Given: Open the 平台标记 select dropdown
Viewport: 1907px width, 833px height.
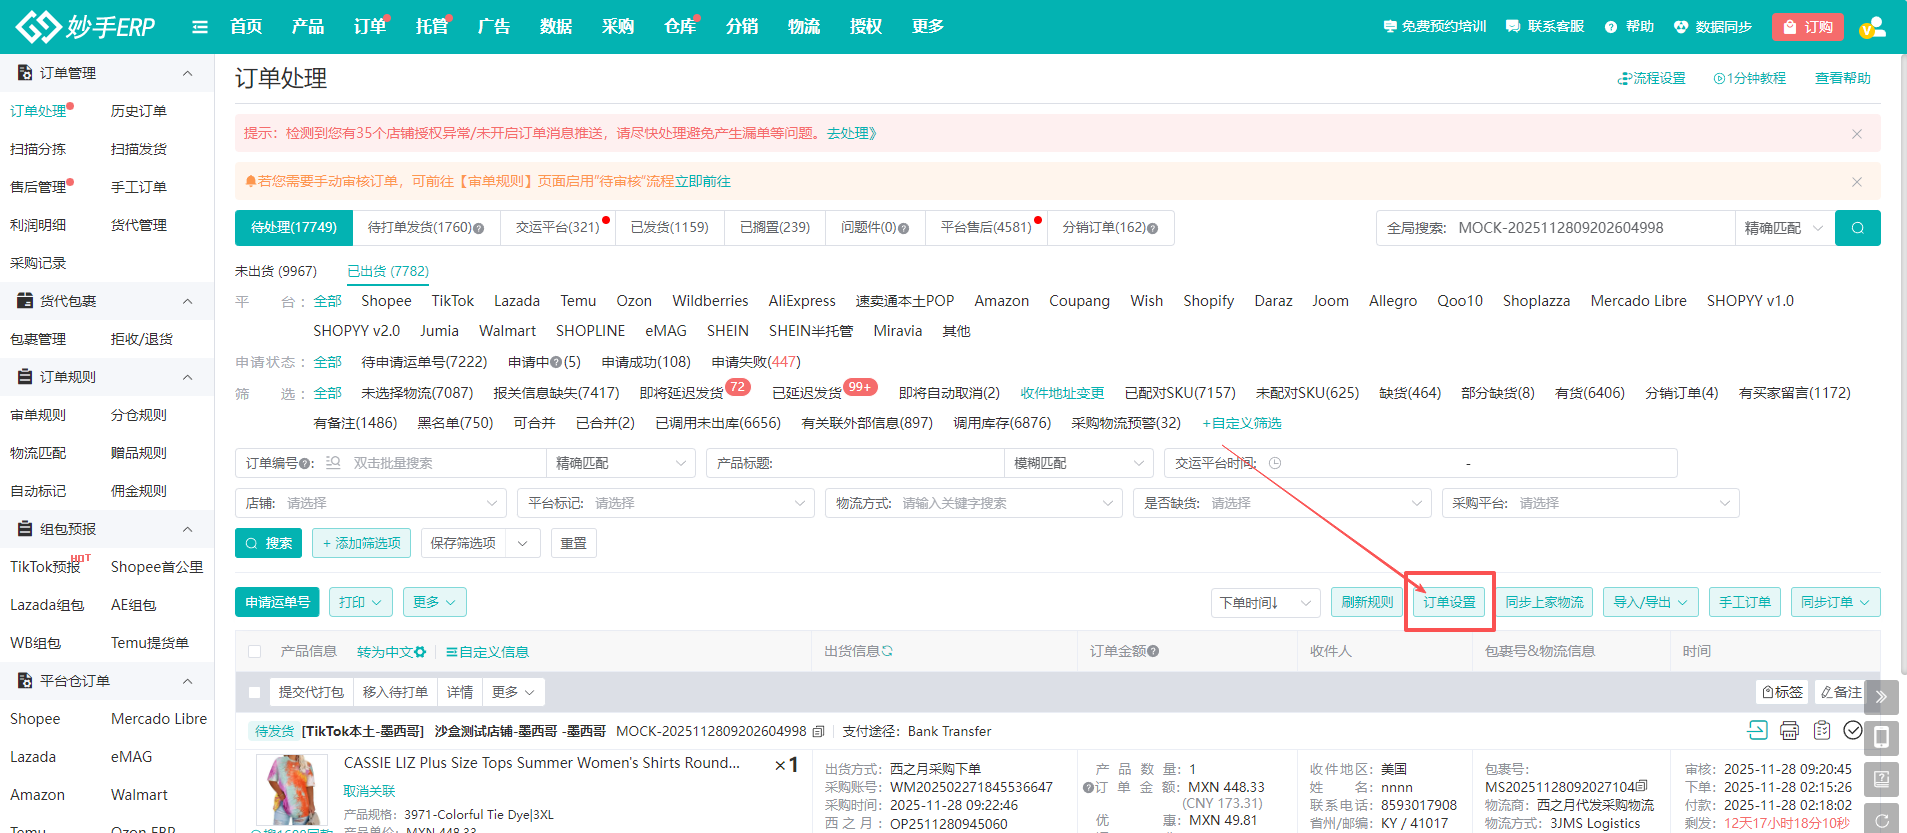Looking at the screenshot, I should coord(666,503).
